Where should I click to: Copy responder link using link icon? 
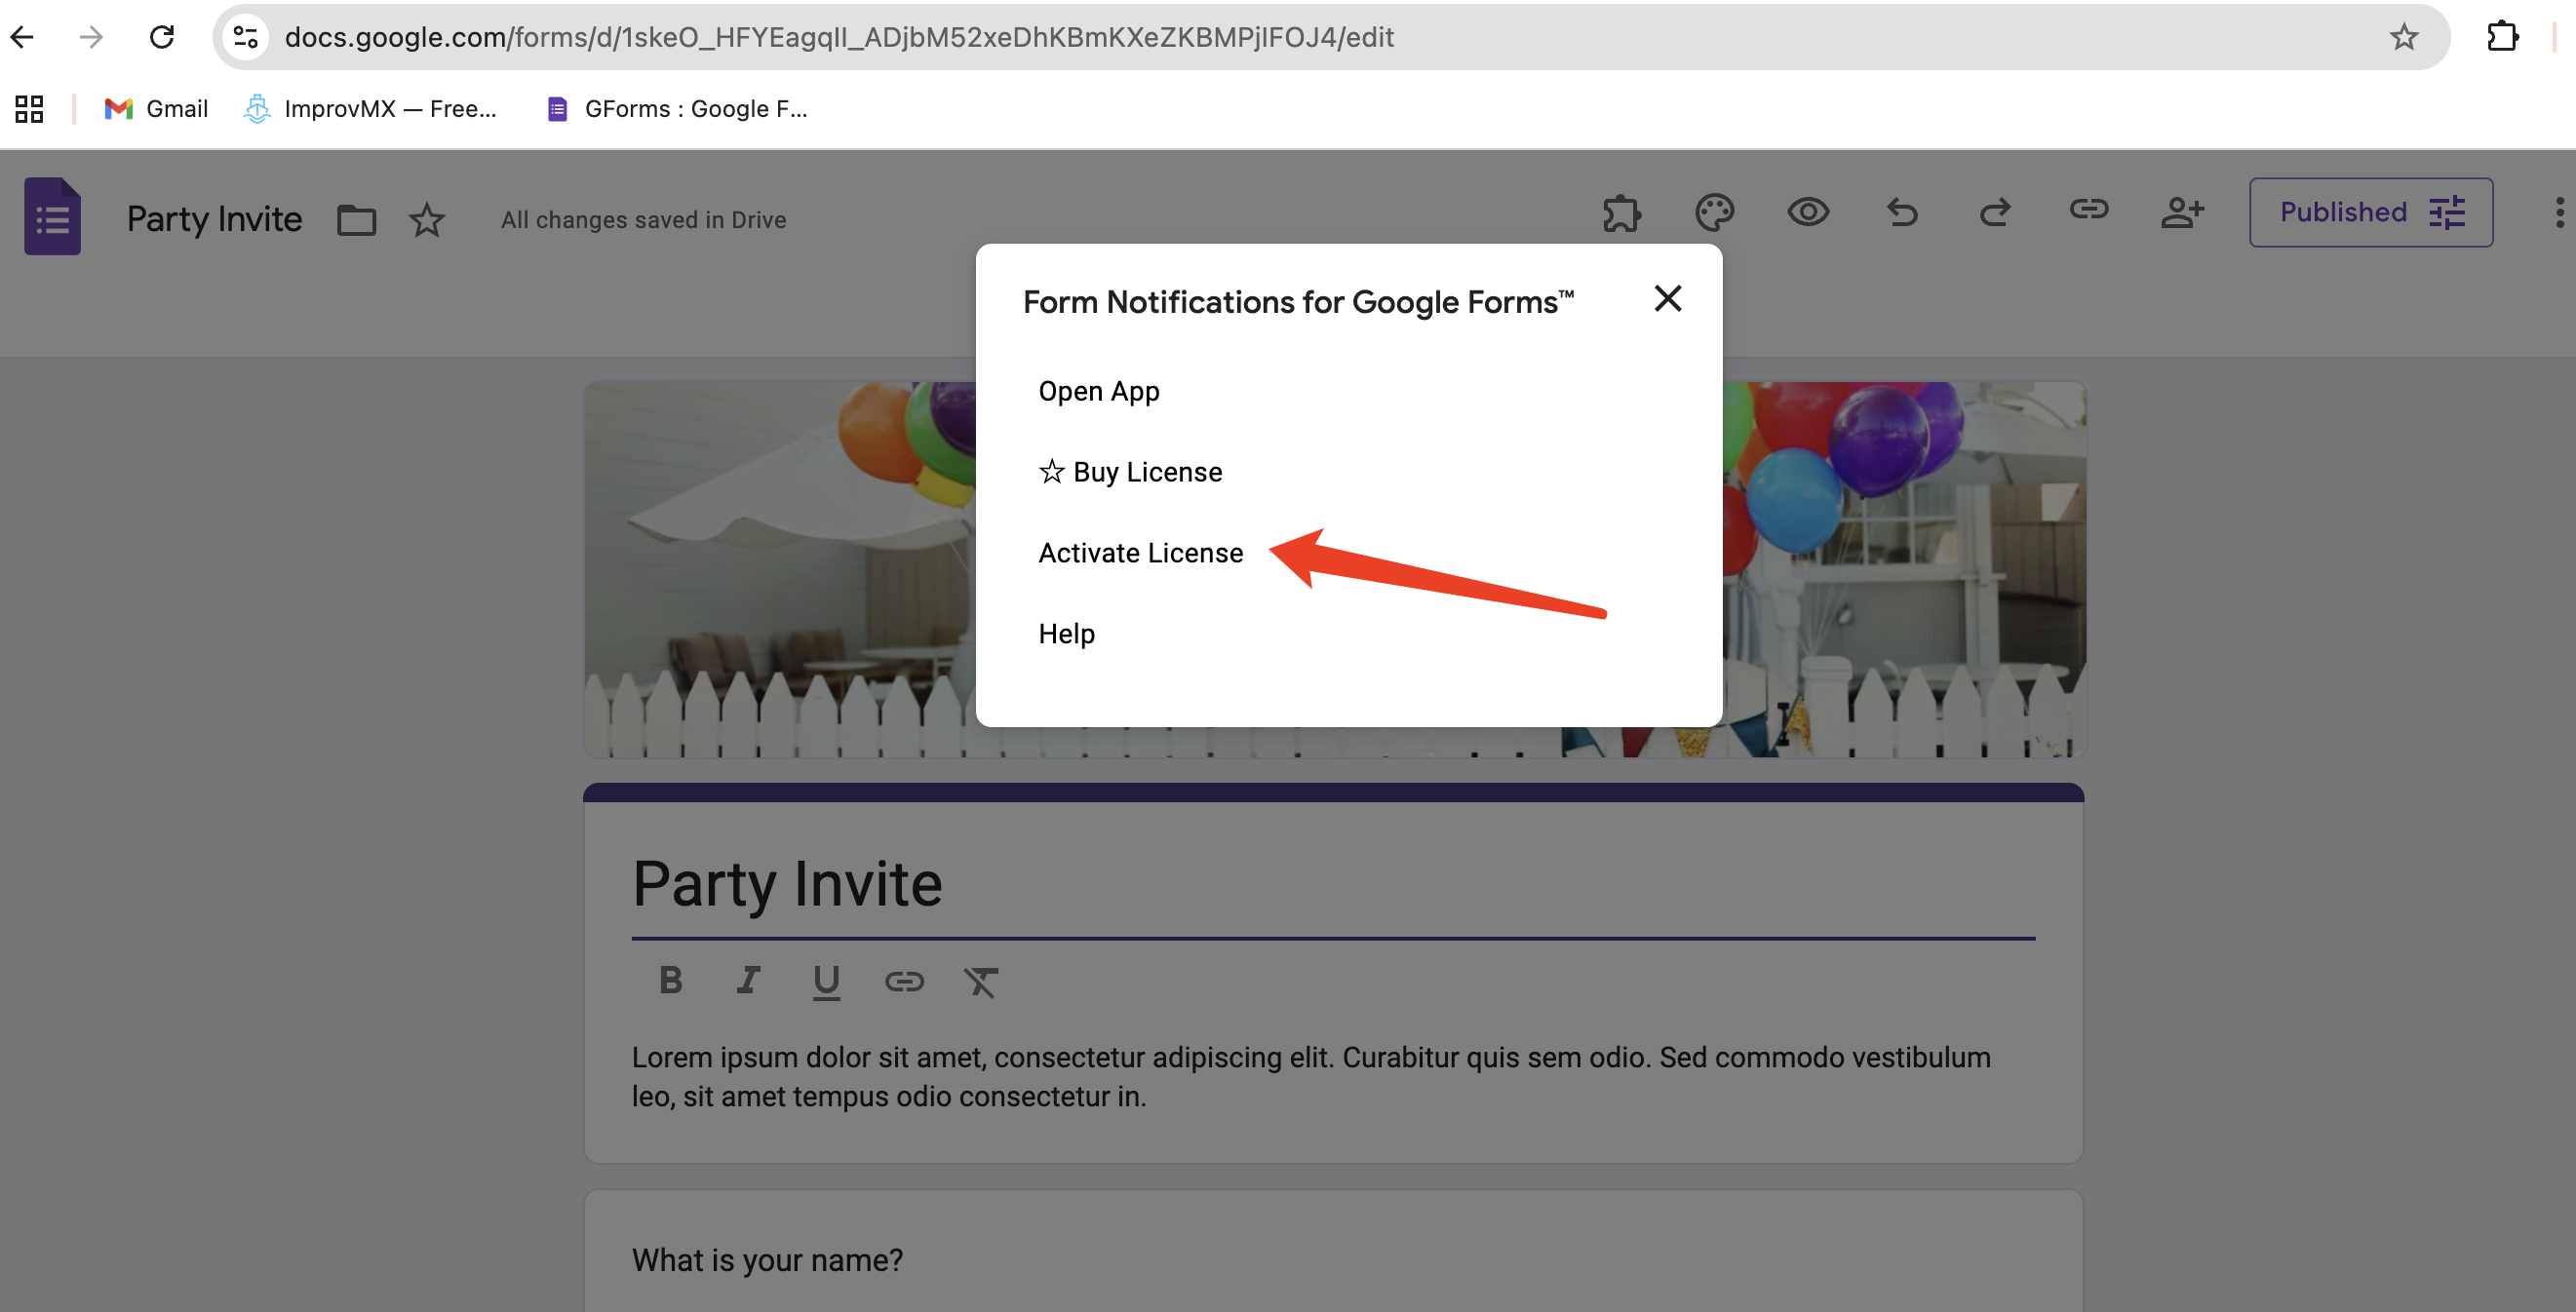tap(2088, 210)
